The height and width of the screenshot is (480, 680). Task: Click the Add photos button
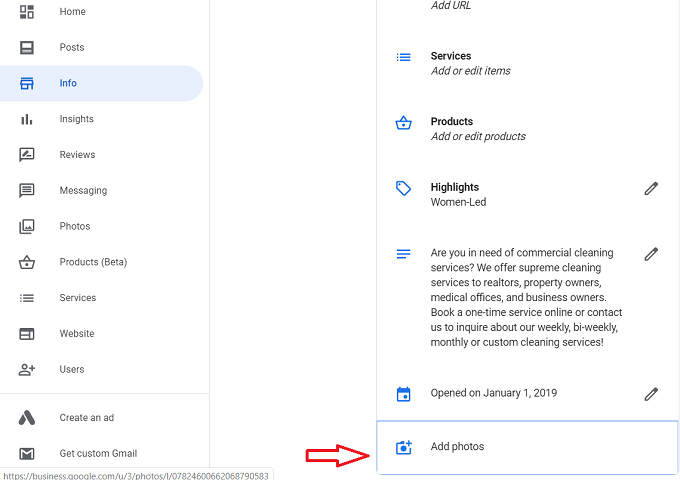tap(527, 447)
